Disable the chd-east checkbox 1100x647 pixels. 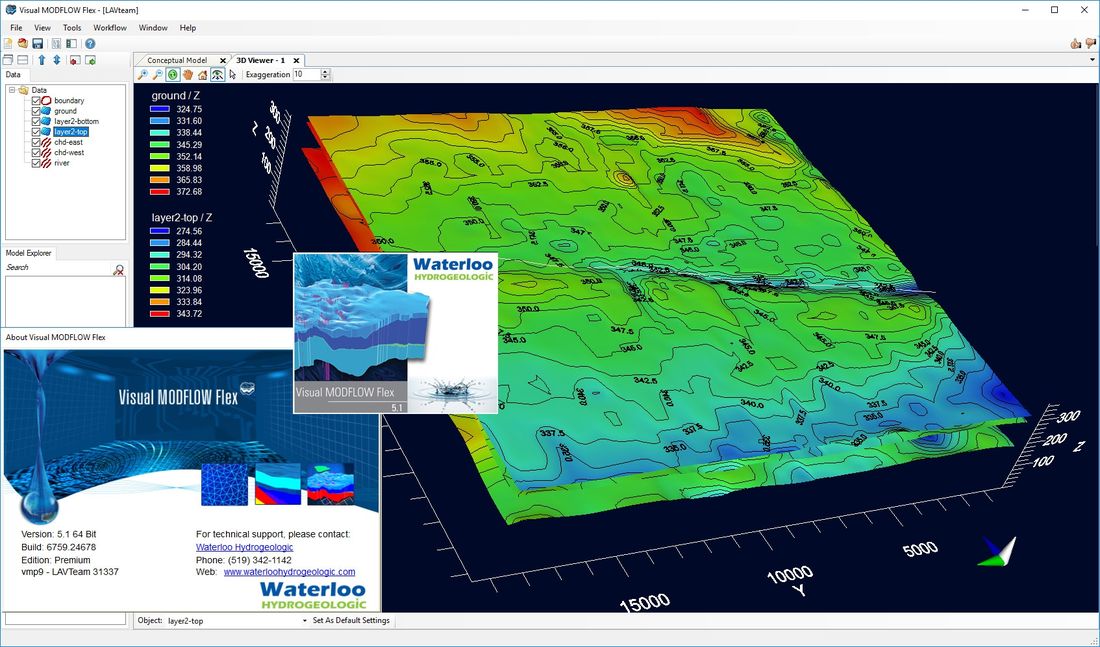(x=36, y=142)
